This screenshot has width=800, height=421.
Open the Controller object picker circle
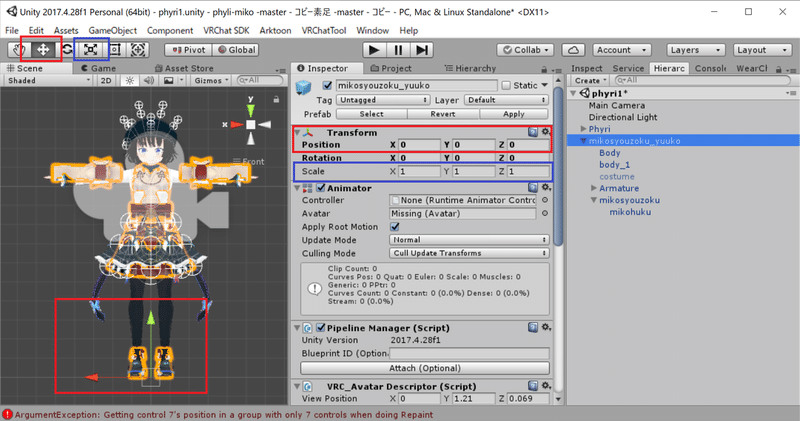click(545, 200)
